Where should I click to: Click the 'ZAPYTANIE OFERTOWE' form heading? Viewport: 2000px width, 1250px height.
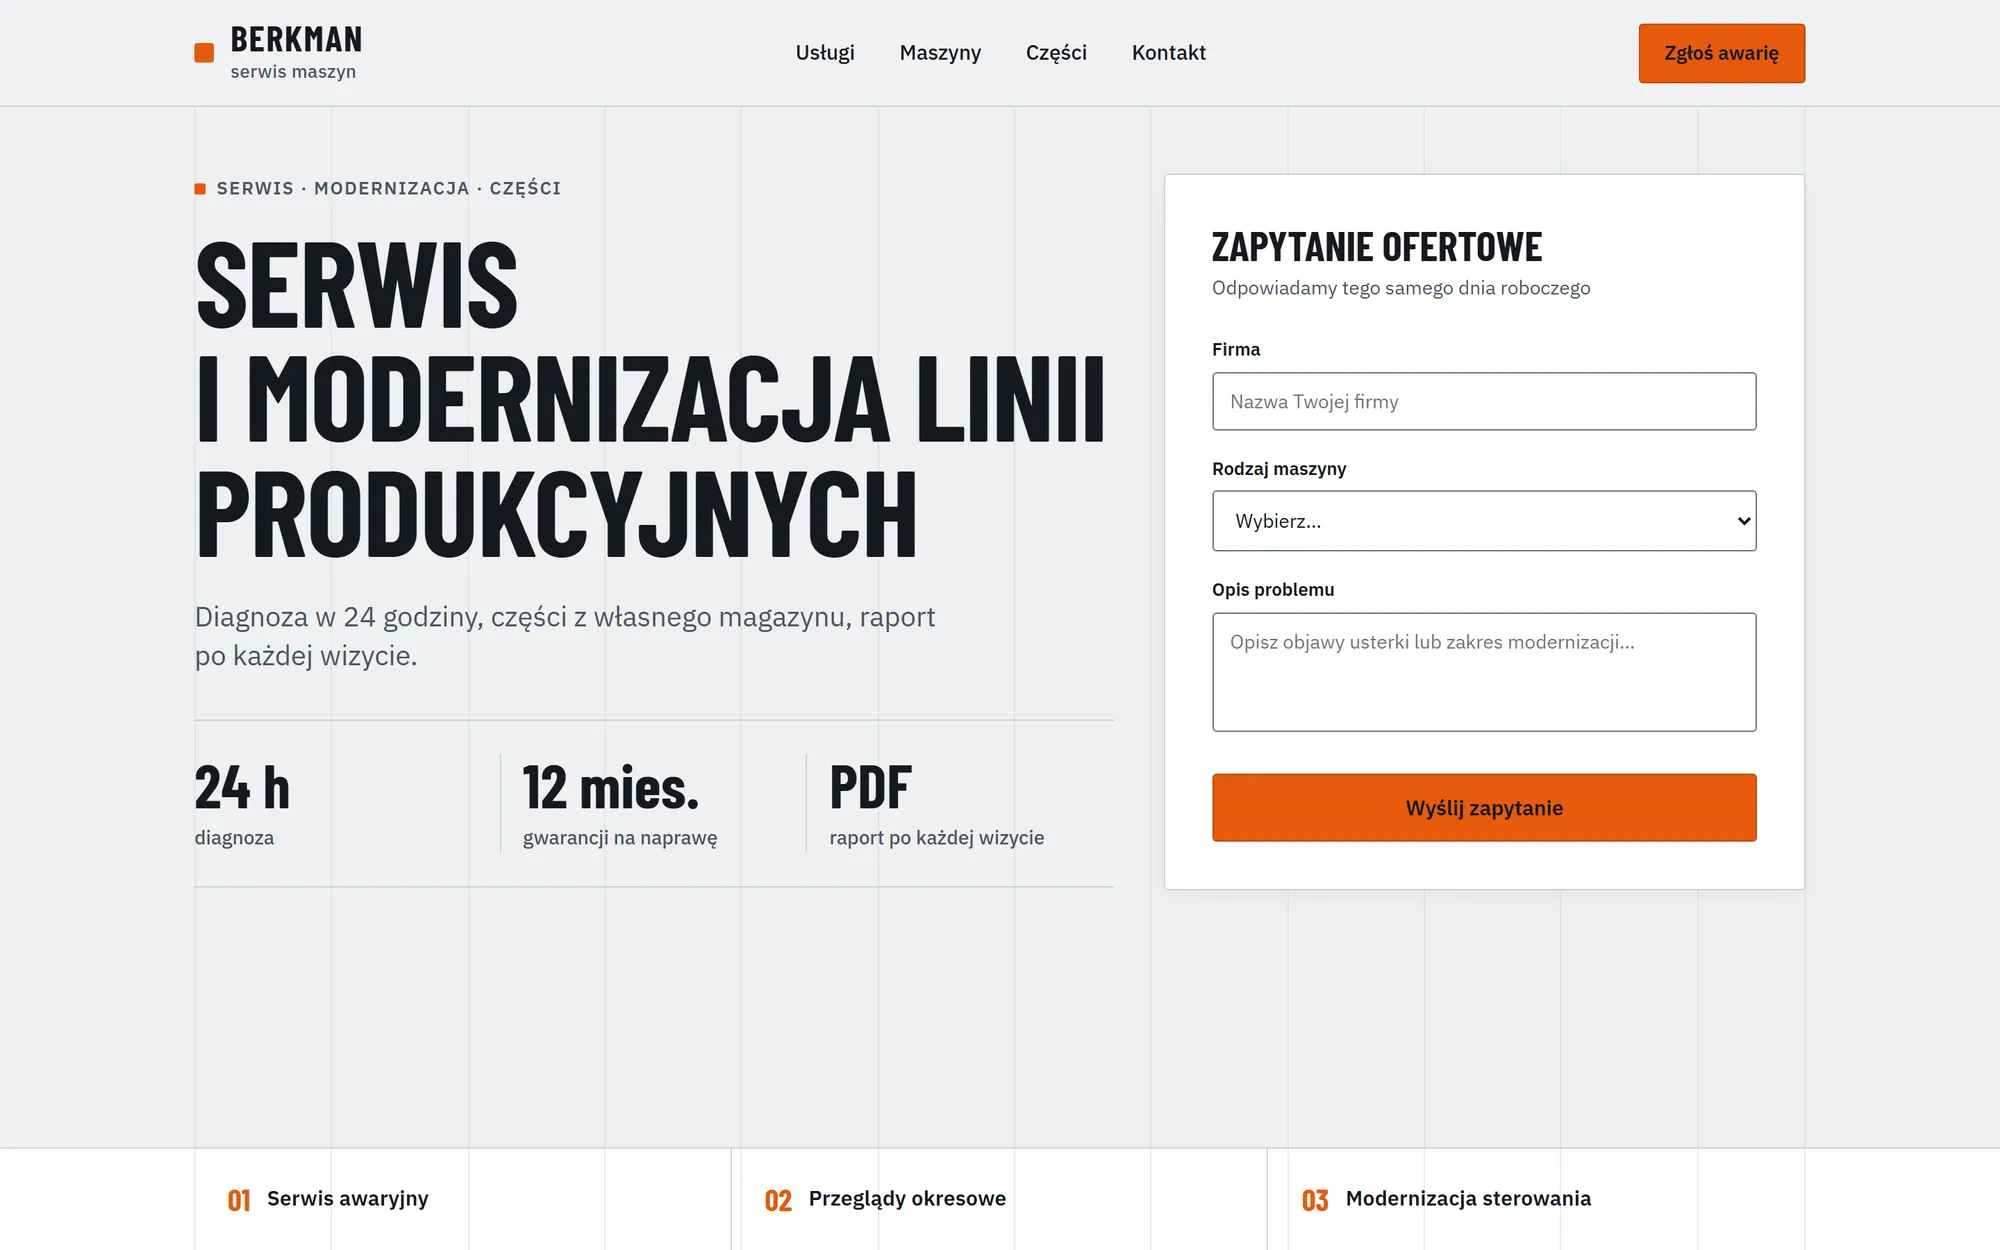click(x=1377, y=247)
